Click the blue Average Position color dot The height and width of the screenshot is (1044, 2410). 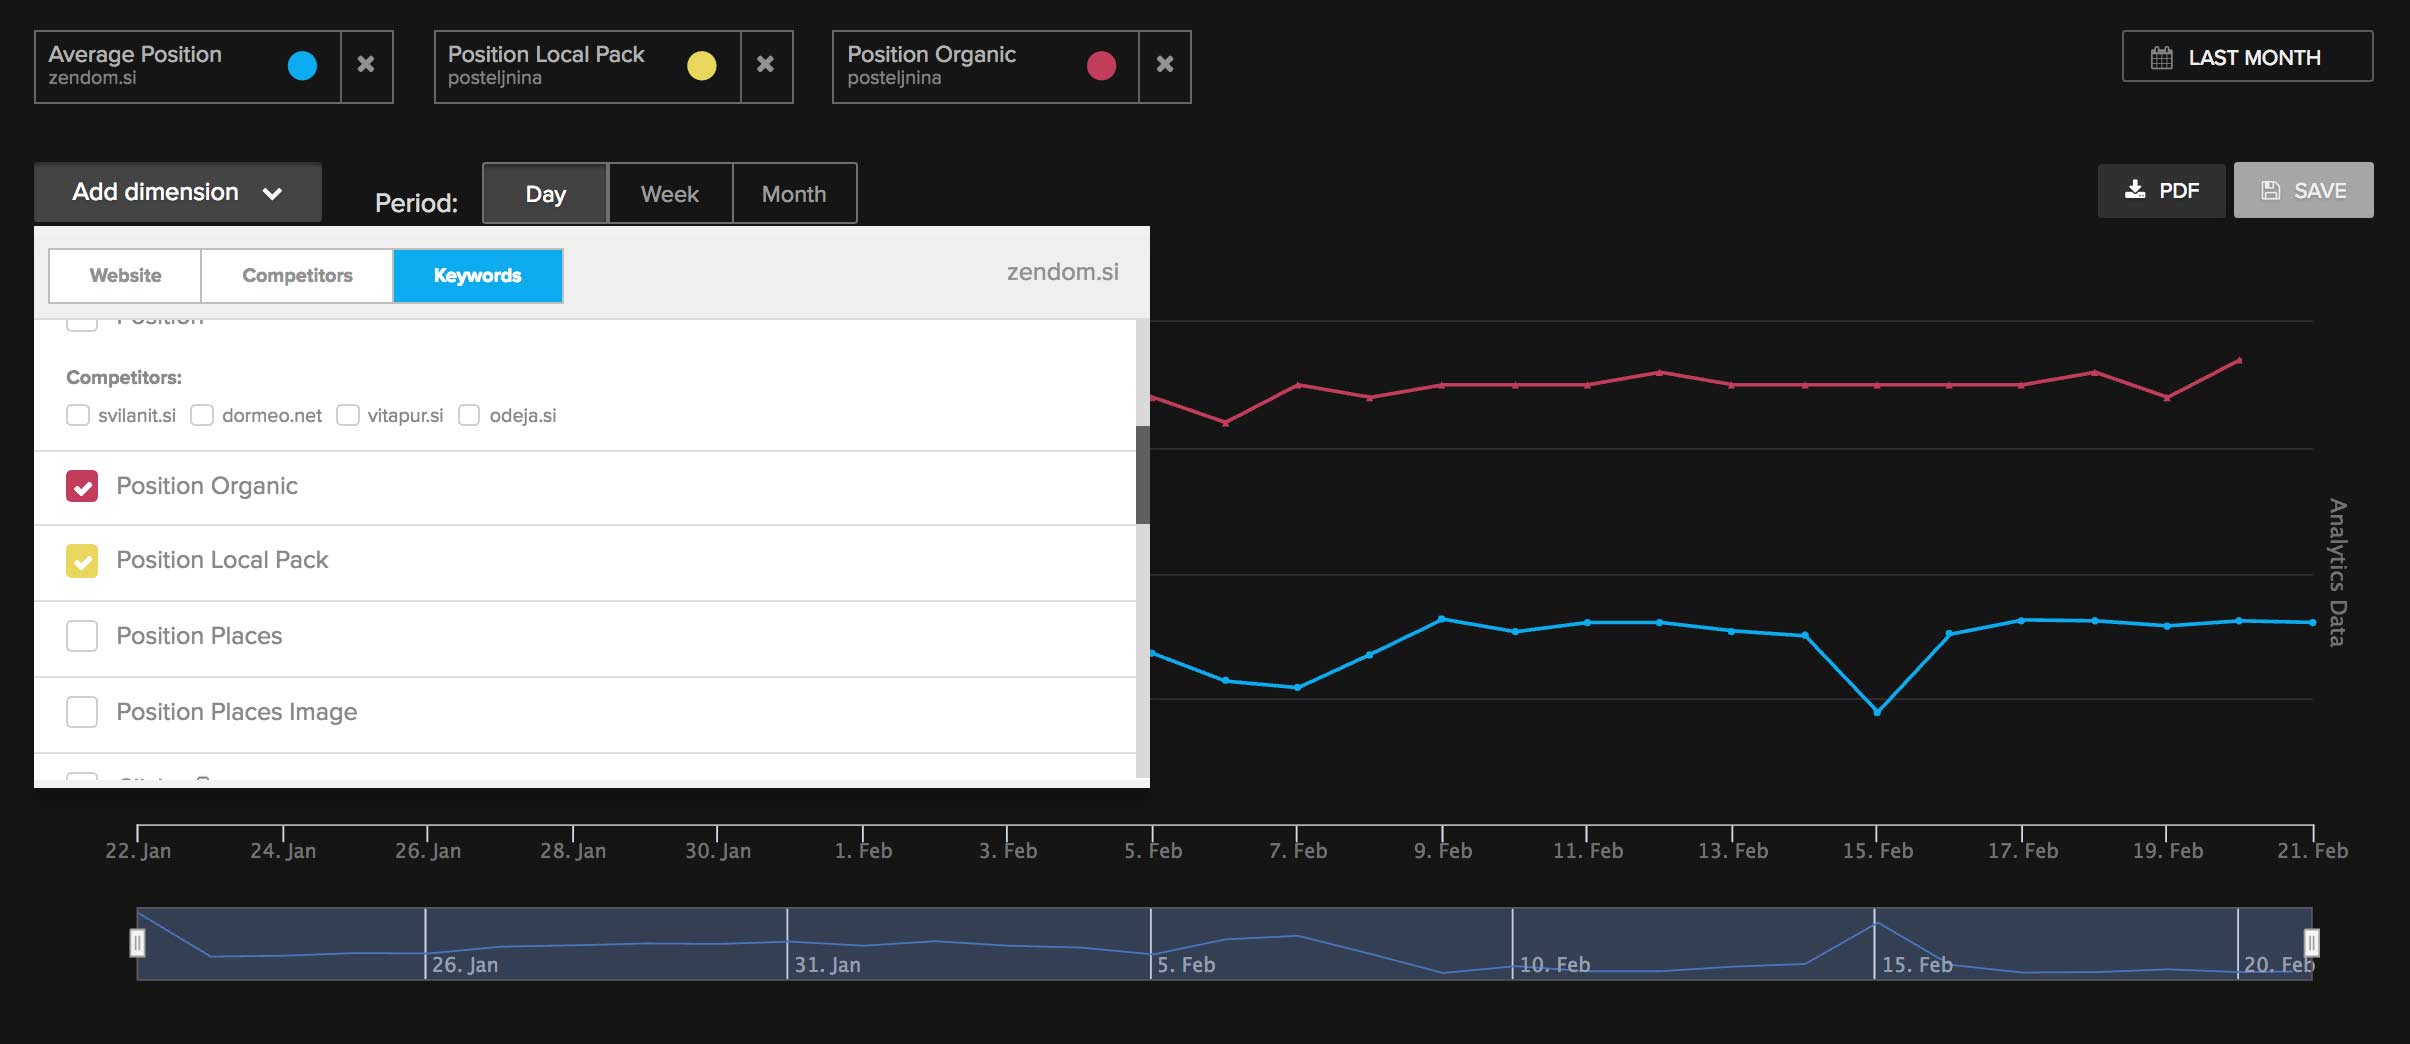pos(302,66)
